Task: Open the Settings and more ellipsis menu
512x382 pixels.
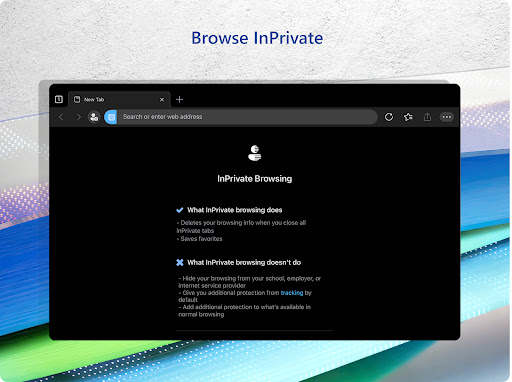Action: [x=447, y=117]
